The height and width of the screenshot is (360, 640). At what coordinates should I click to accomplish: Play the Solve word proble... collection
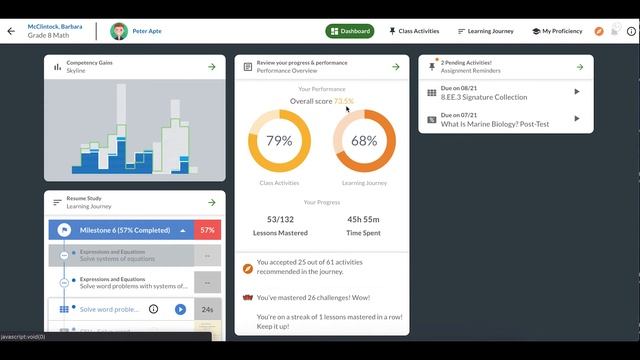click(x=180, y=309)
